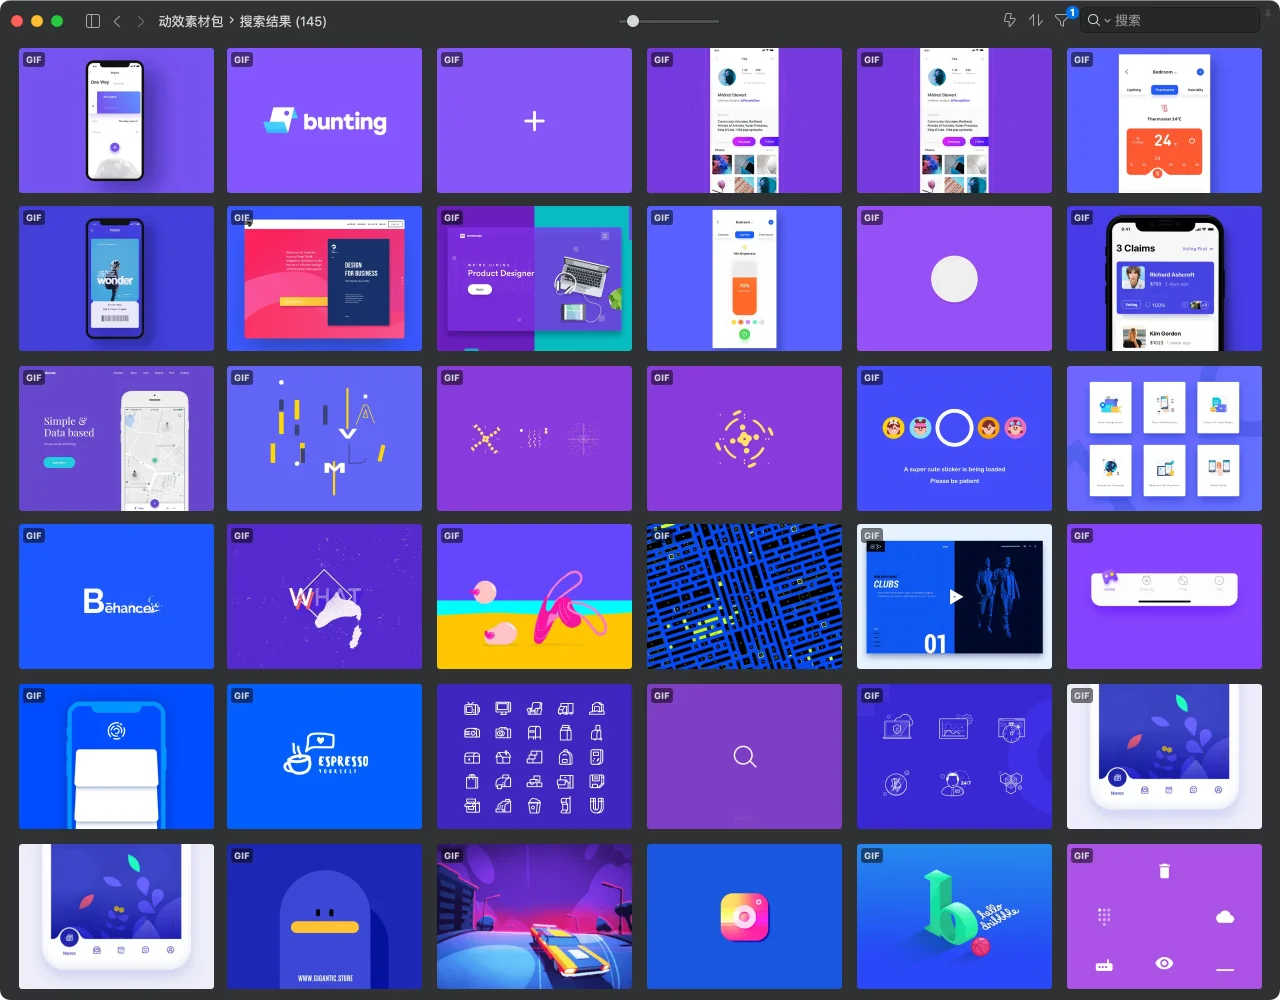Adjust the thumbnail size slider
Viewport: 1280px width, 1000px height.
633,21
